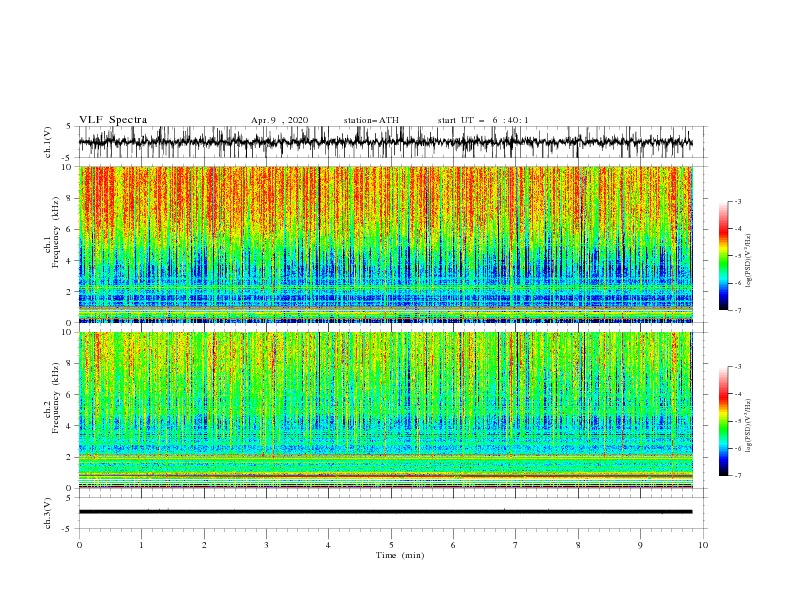Click time axis tick label '0'
The width and height of the screenshot is (792, 612).
[79, 545]
